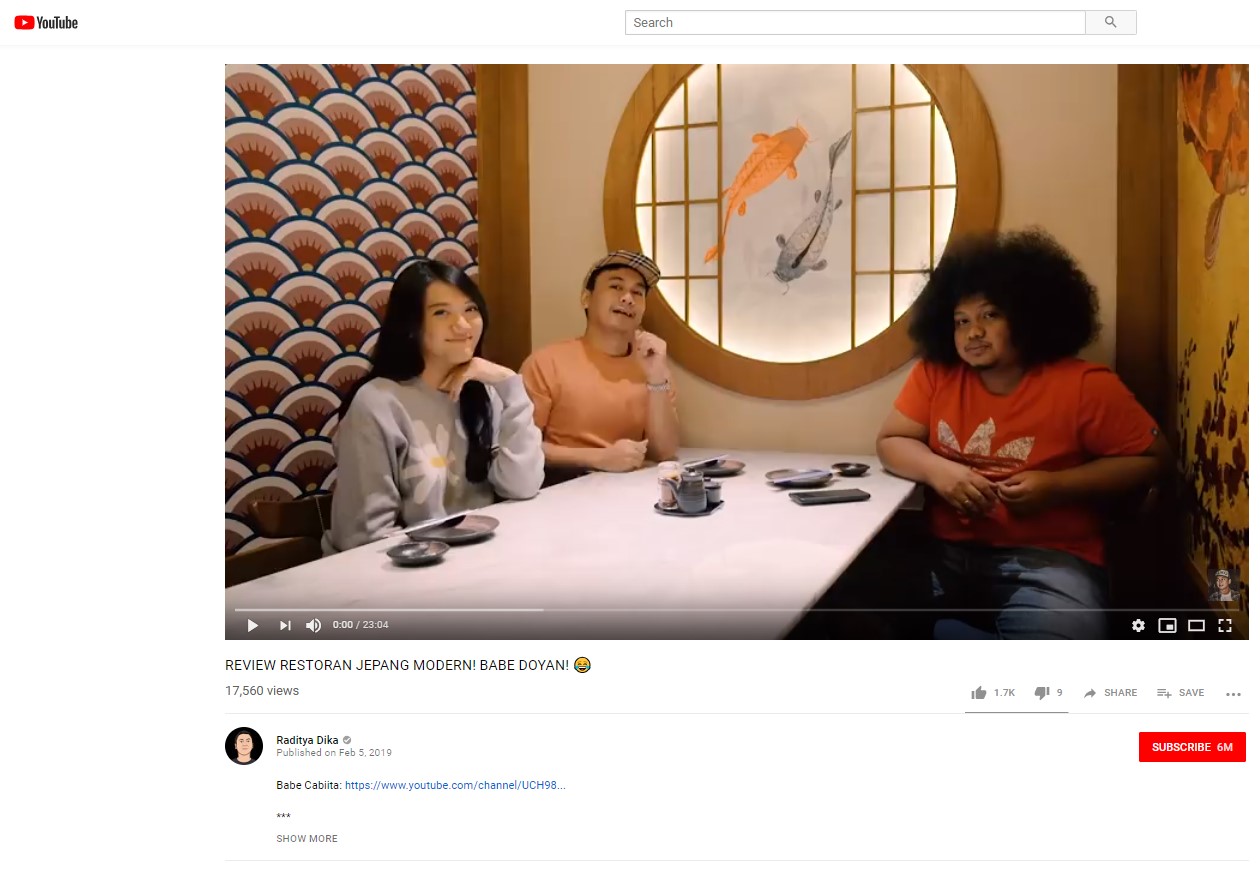Subscribe to the channel

(1191, 747)
